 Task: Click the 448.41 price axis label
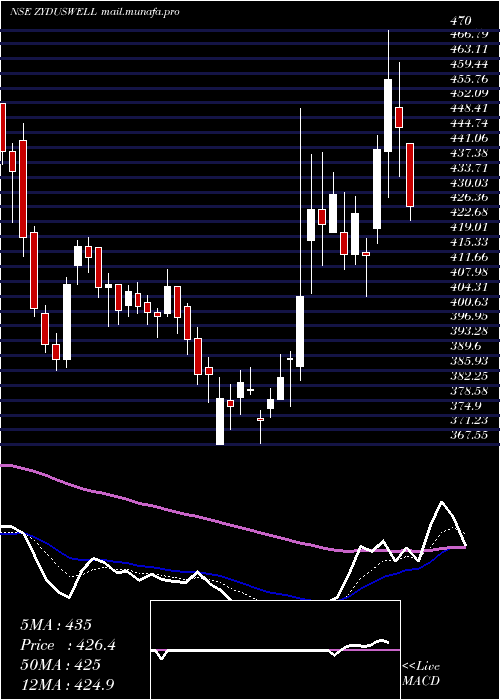(x=469, y=108)
